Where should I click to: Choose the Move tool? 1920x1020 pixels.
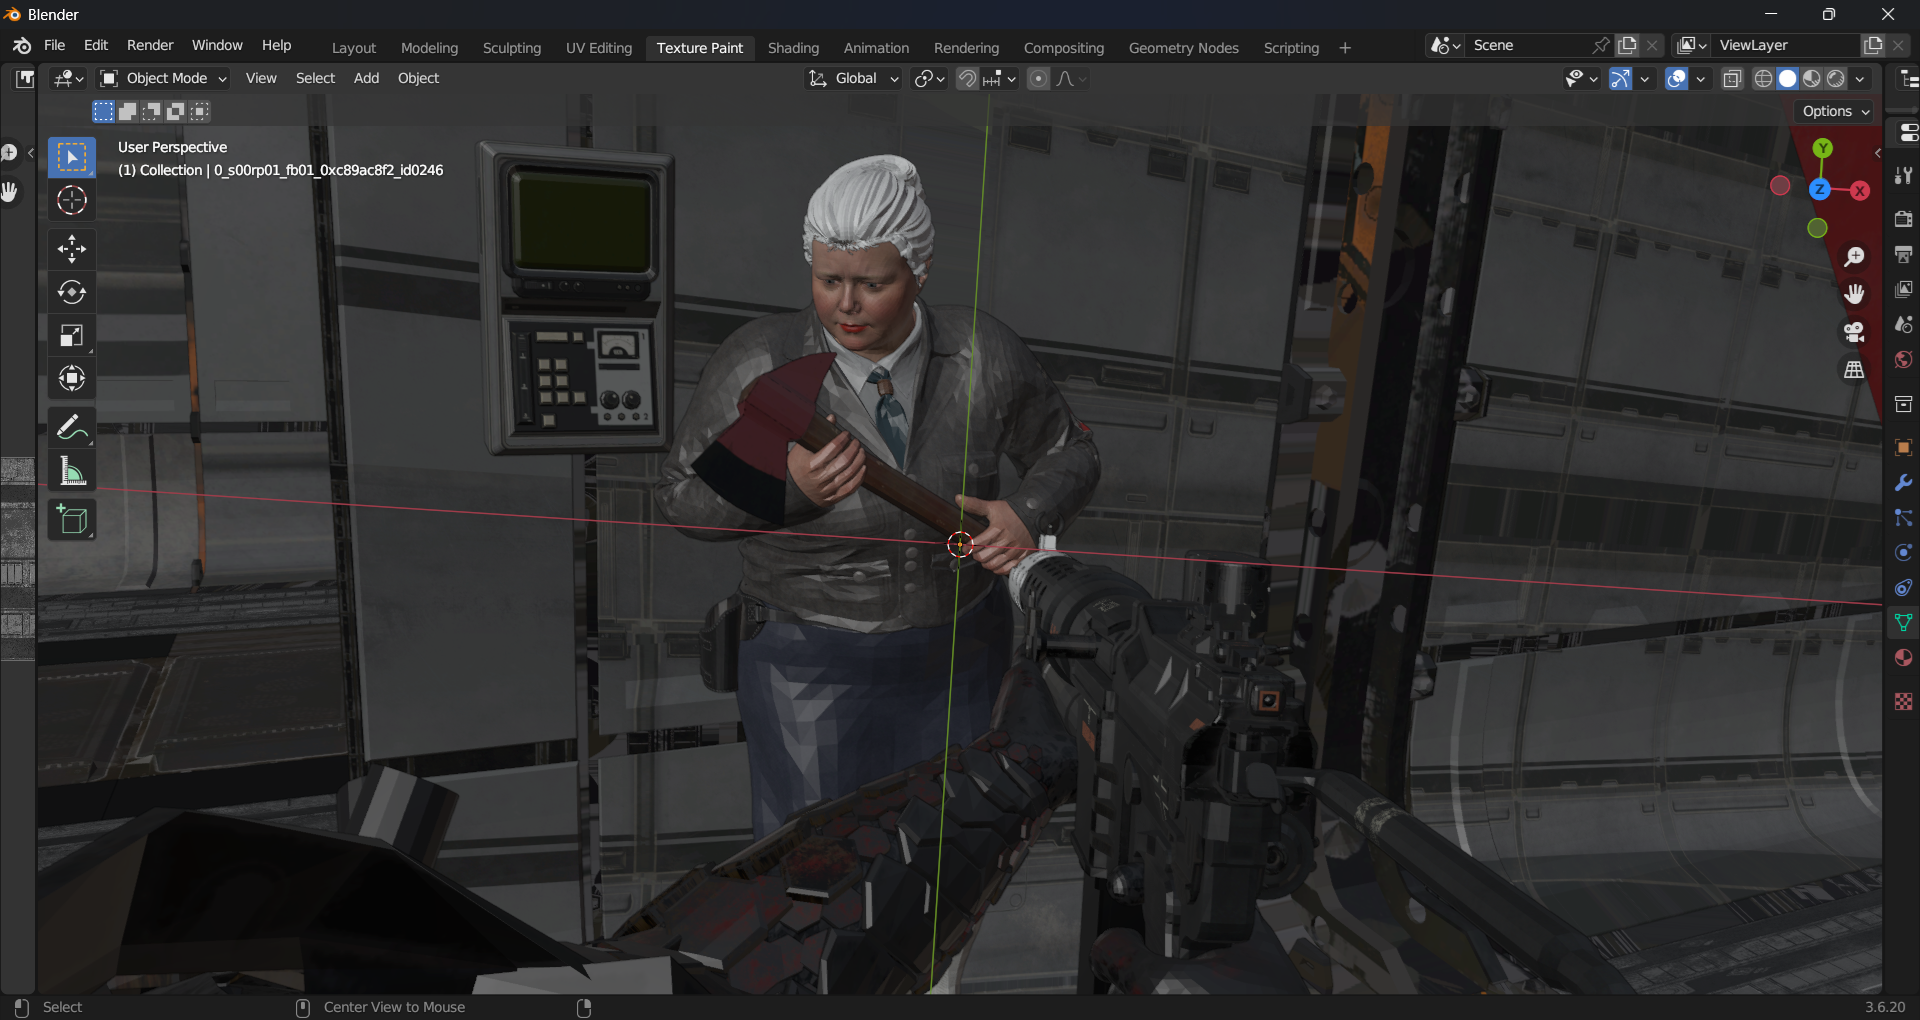72,249
